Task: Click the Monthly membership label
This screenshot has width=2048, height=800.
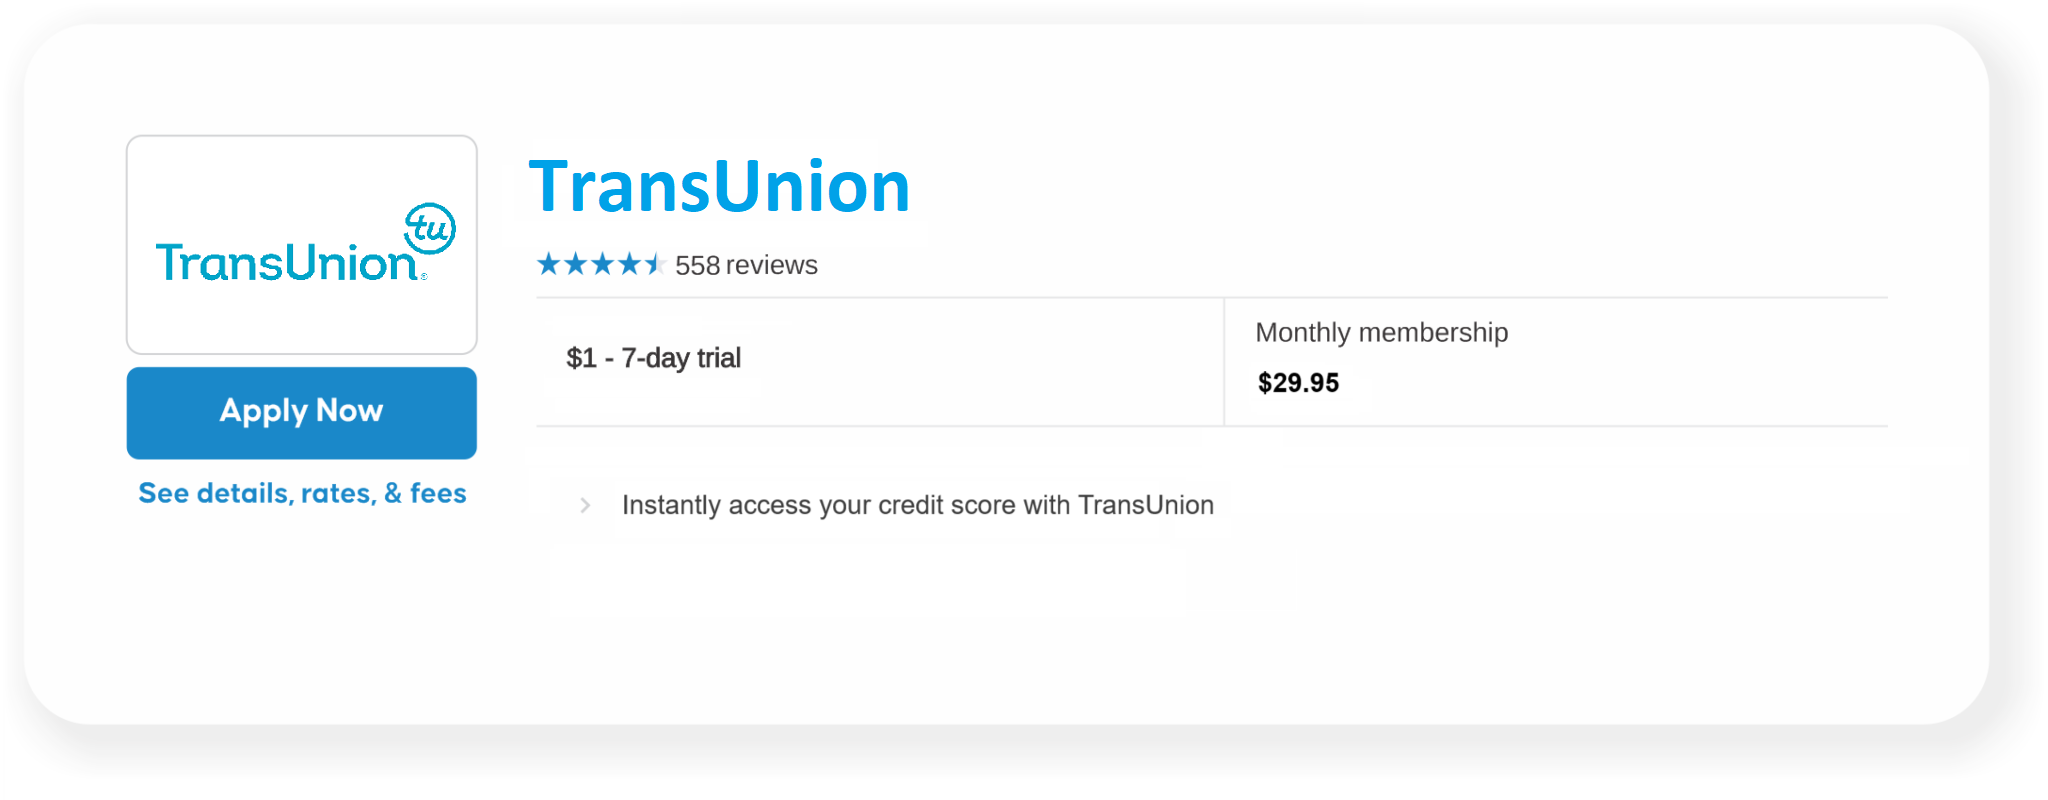Action: (1382, 332)
